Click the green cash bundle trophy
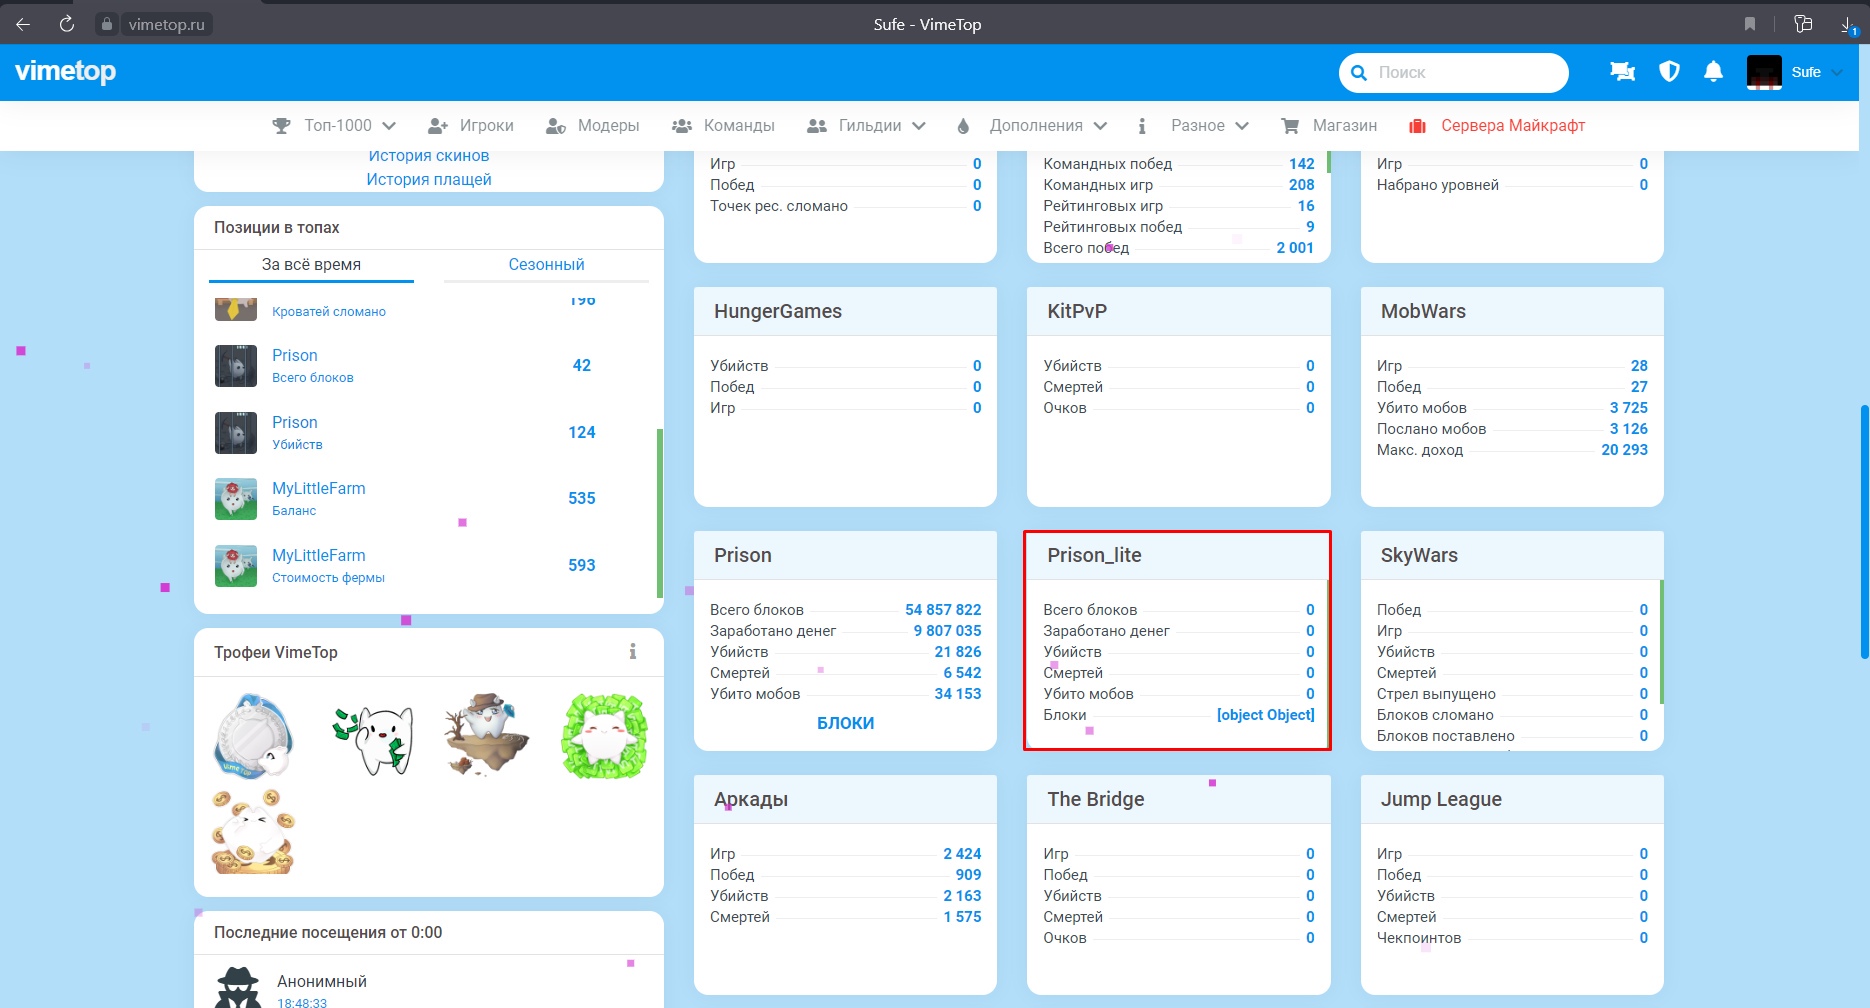Screen dimensions: 1870x1008 (x=605, y=736)
